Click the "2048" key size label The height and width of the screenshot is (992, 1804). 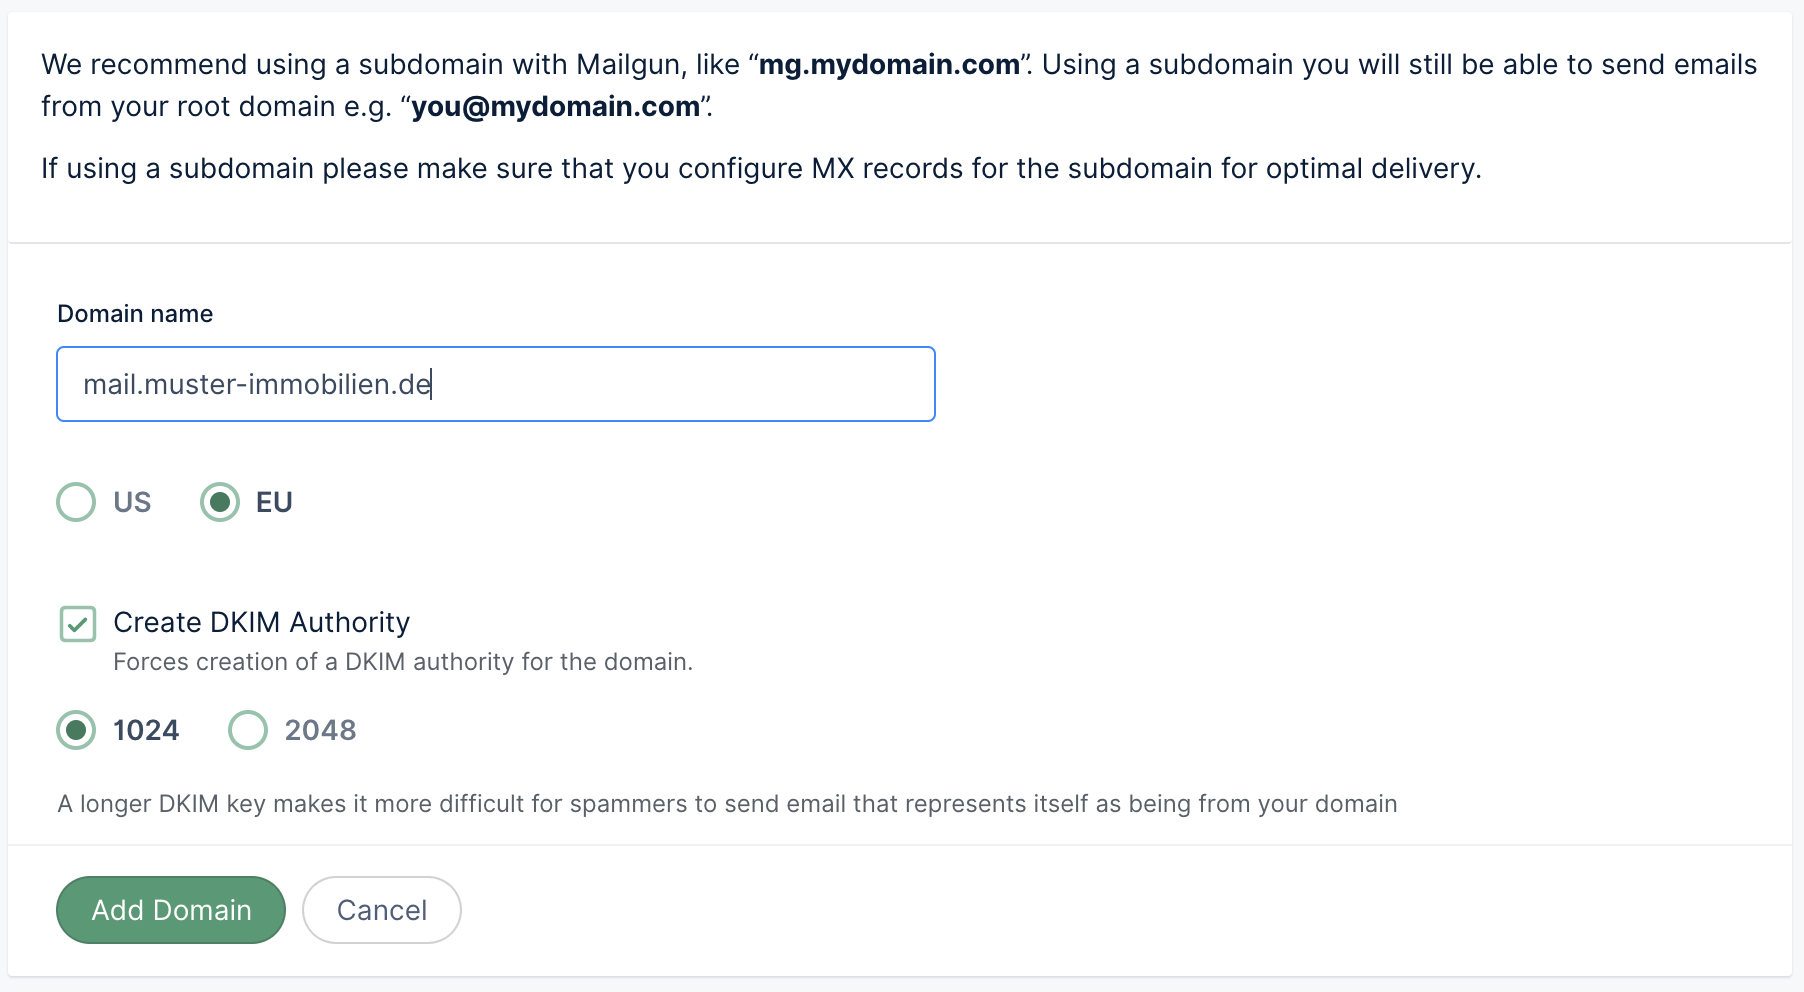[320, 730]
